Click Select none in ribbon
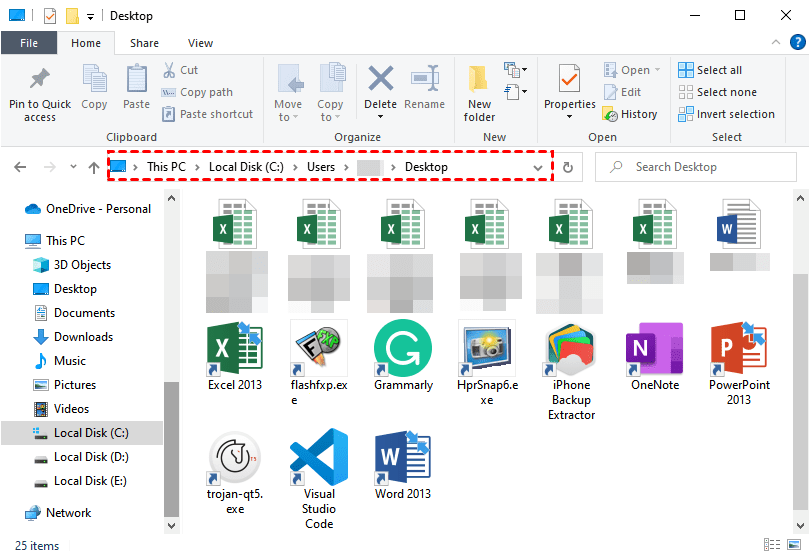 pyautogui.click(x=718, y=92)
